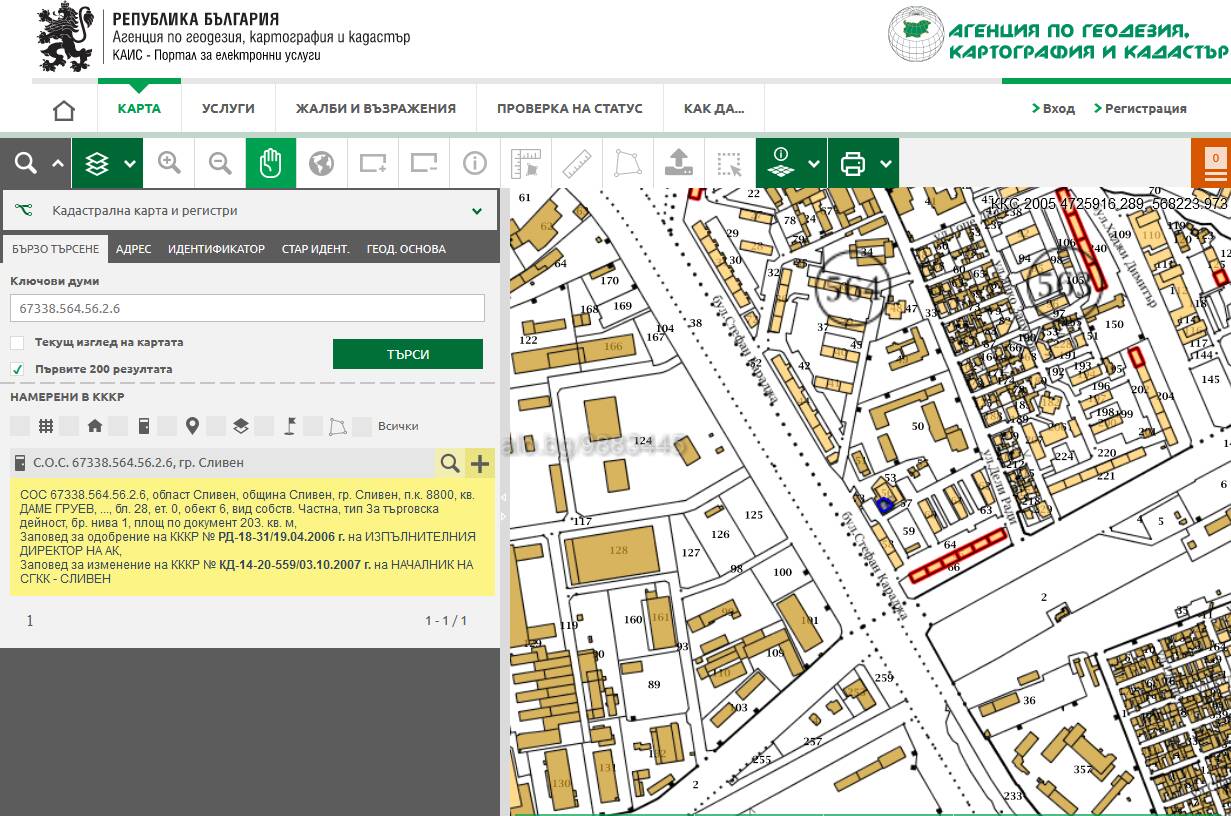The image size is (1231, 816).
Task: Toggle the layers stack filter checkbox
Action: (216, 426)
